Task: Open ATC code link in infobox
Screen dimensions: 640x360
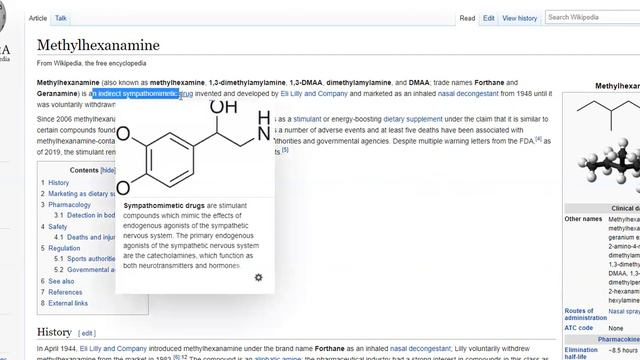Action: pos(578,328)
